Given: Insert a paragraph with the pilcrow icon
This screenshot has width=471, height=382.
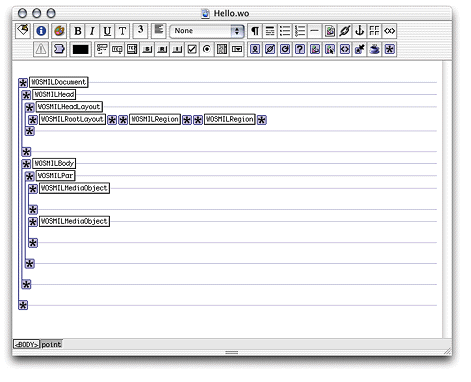Looking at the screenshot, I should coord(255,31).
